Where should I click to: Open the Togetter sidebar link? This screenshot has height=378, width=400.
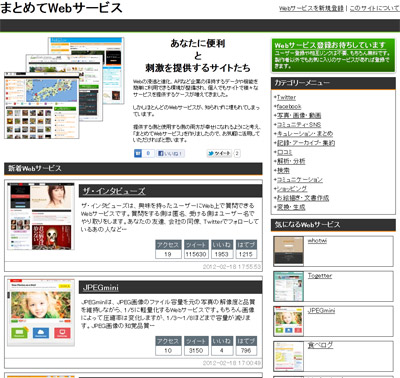coord(320,276)
